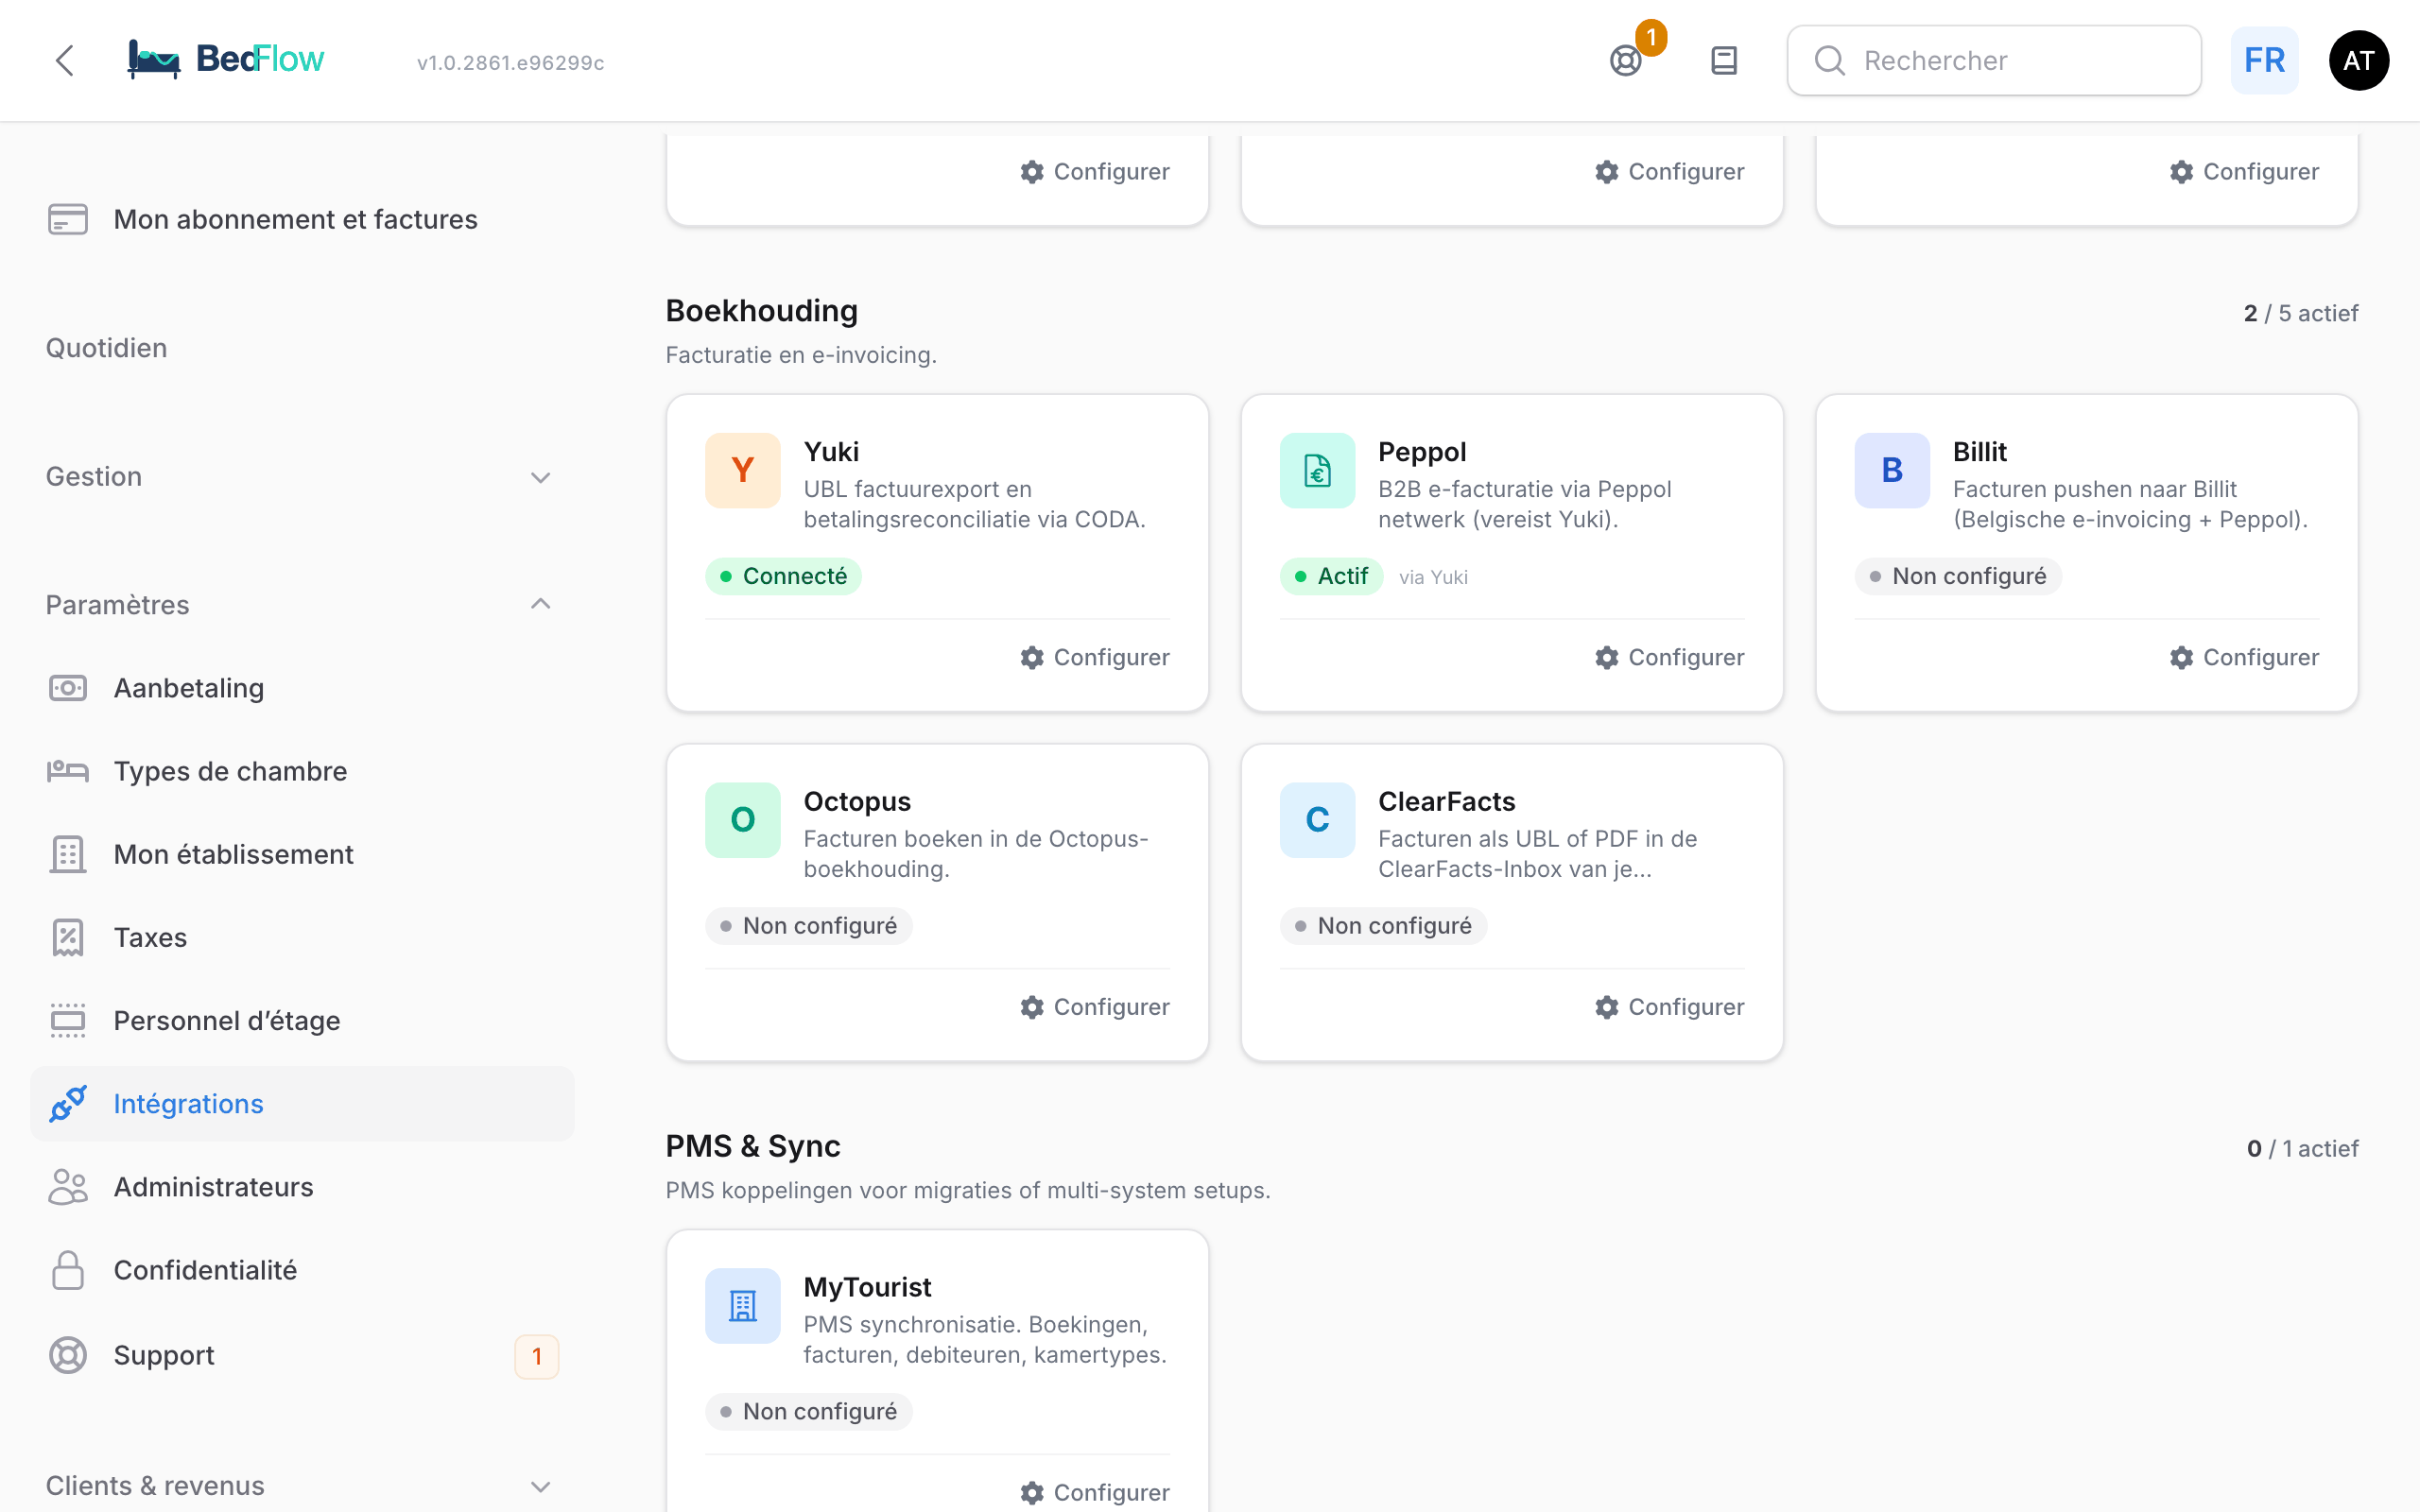Click the 2 / 5 actief counter
2420x1512 pixels.
tap(2300, 313)
